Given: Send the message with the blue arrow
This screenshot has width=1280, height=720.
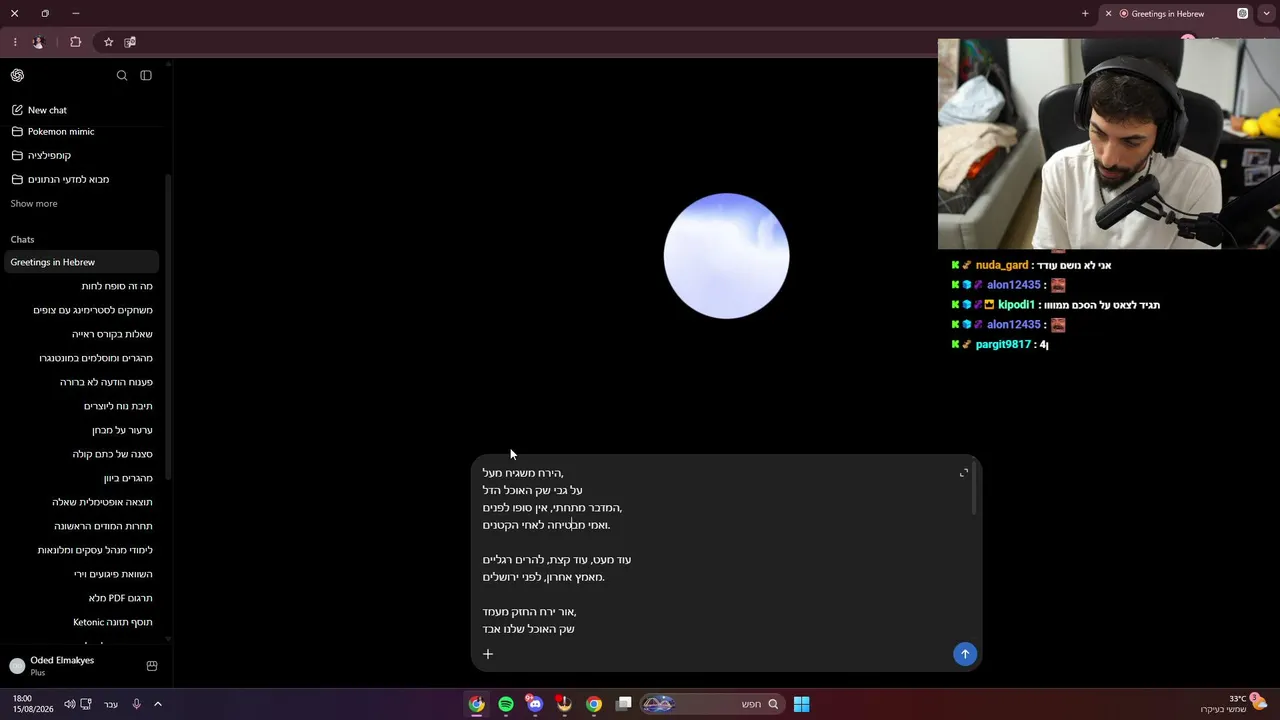Looking at the screenshot, I should 965,654.
